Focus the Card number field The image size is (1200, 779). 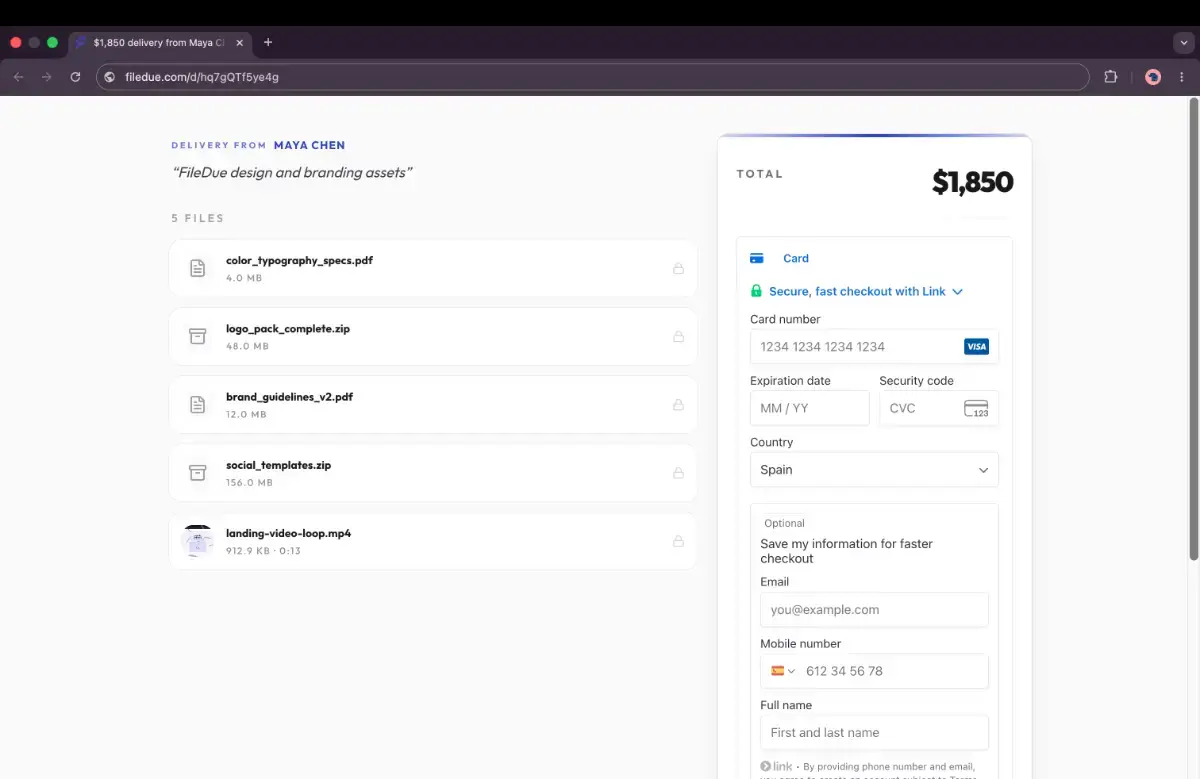coord(874,347)
